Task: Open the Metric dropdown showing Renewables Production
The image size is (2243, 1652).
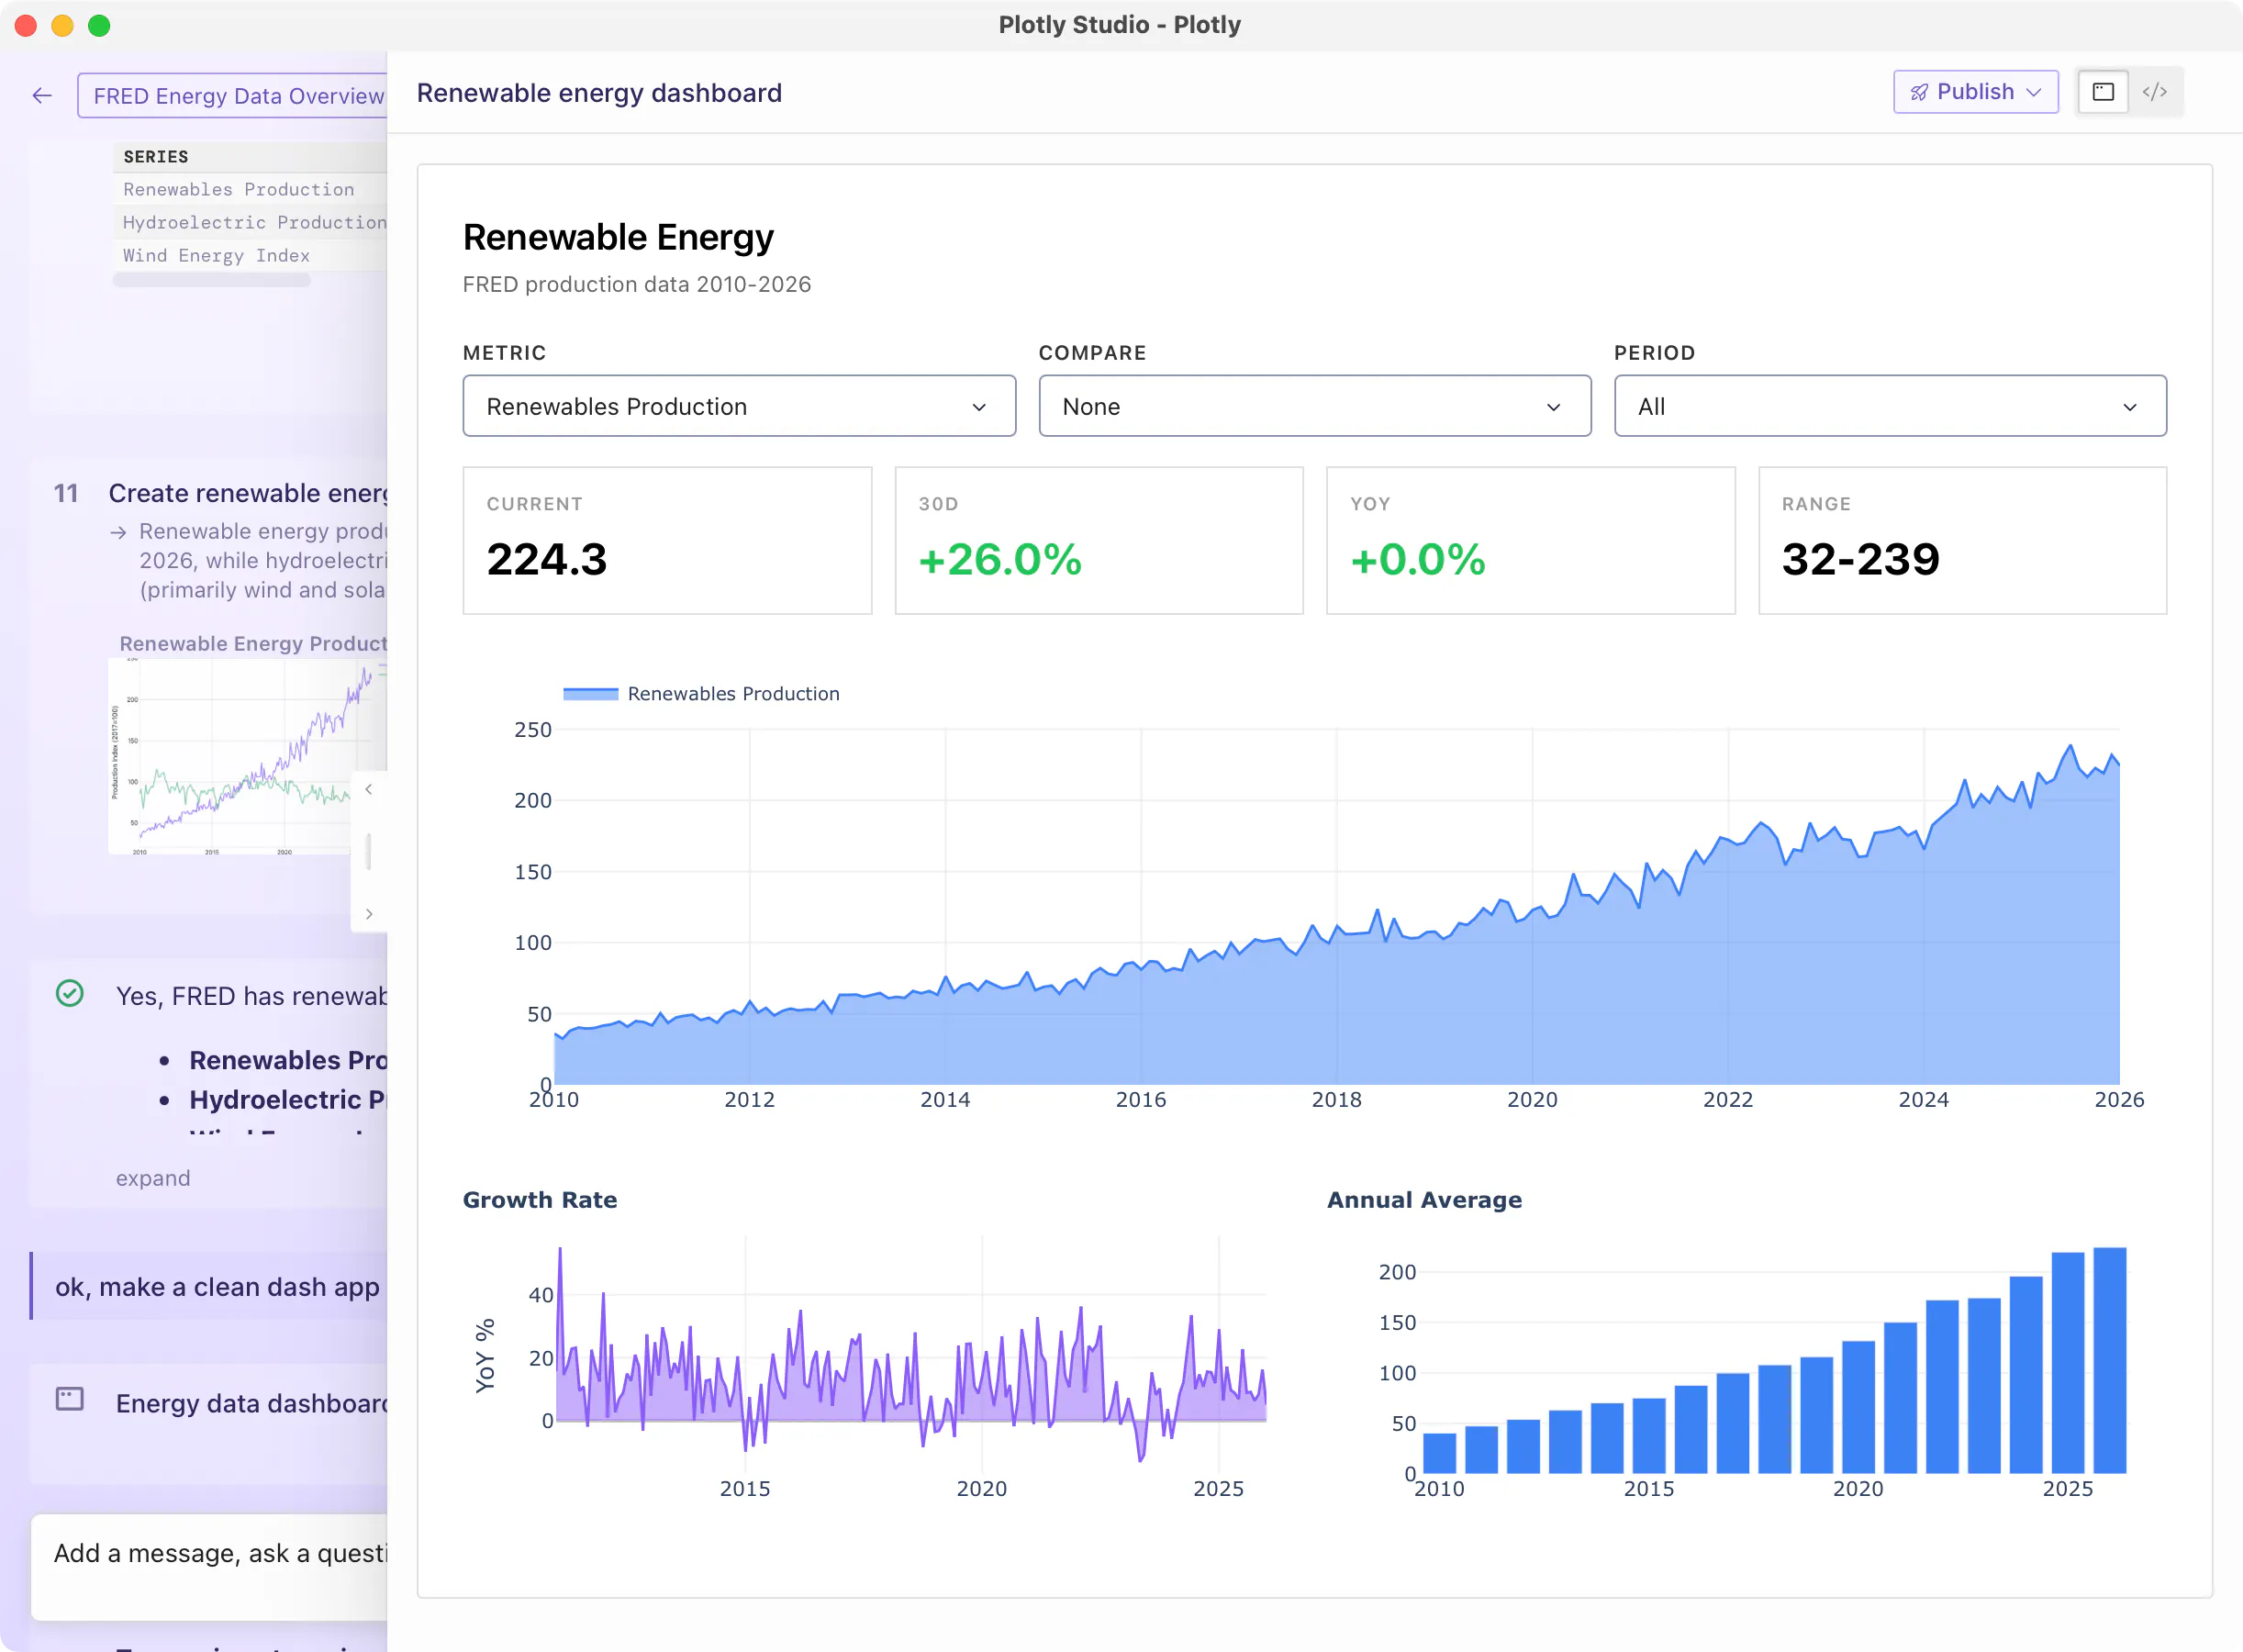Action: click(739, 406)
